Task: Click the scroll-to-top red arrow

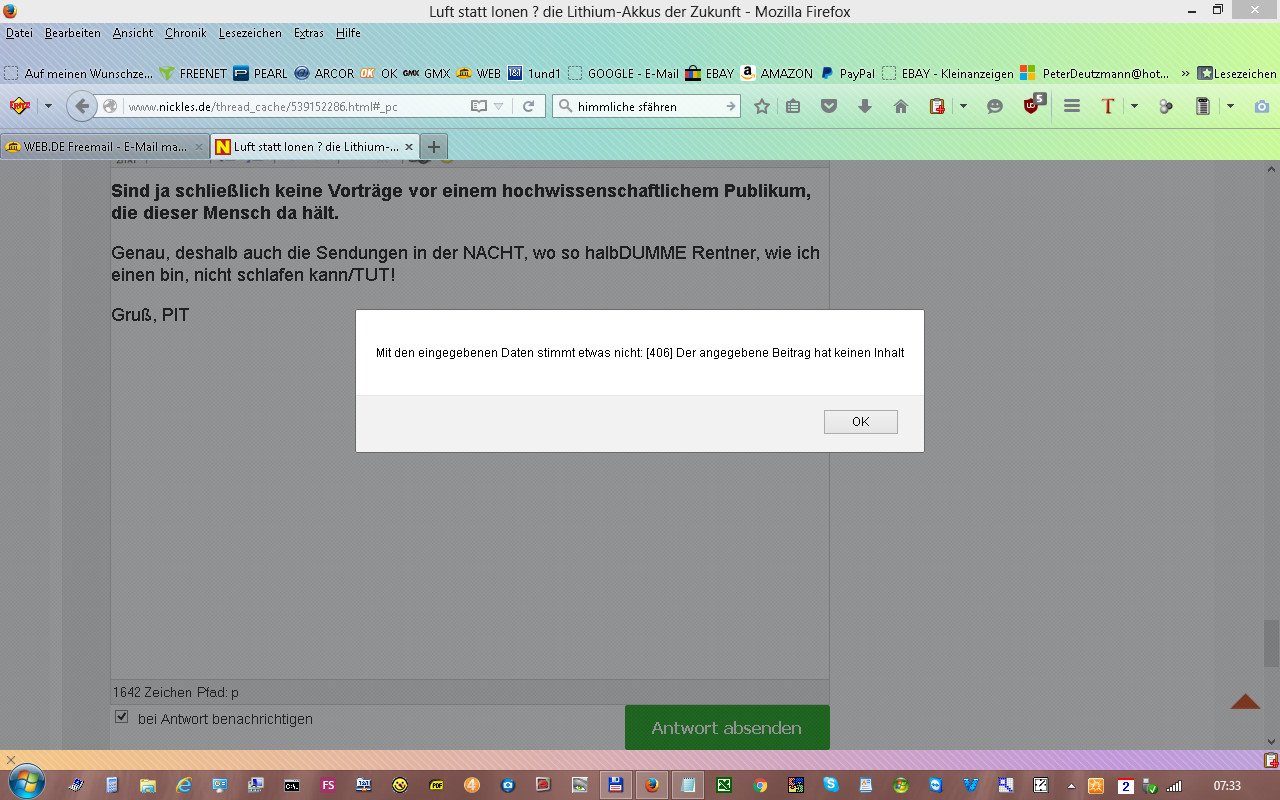Action: pyautogui.click(x=1245, y=701)
